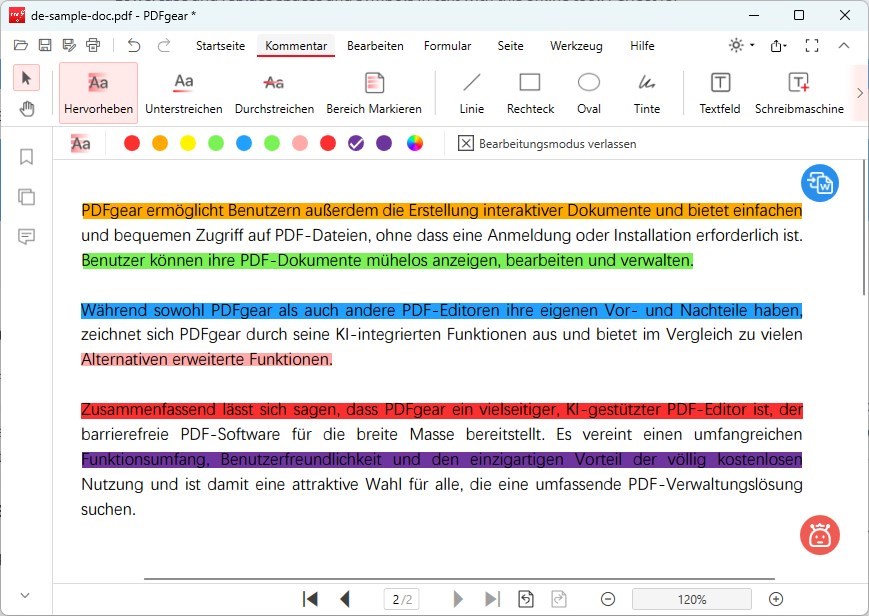Jump to the first page
Image resolution: width=869 pixels, height=616 pixels.
[310, 599]
